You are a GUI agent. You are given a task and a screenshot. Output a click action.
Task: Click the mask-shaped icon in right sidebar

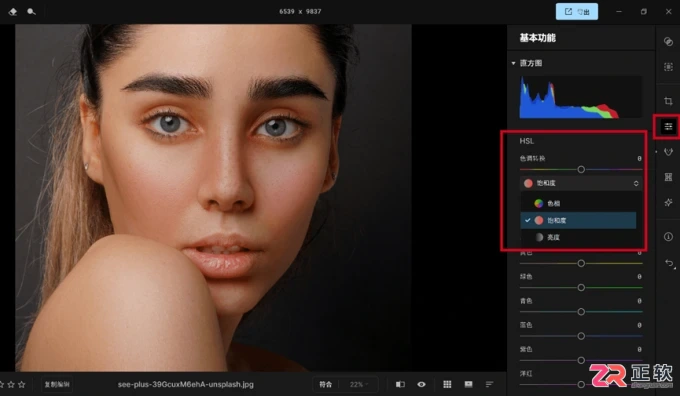(668, 152)
